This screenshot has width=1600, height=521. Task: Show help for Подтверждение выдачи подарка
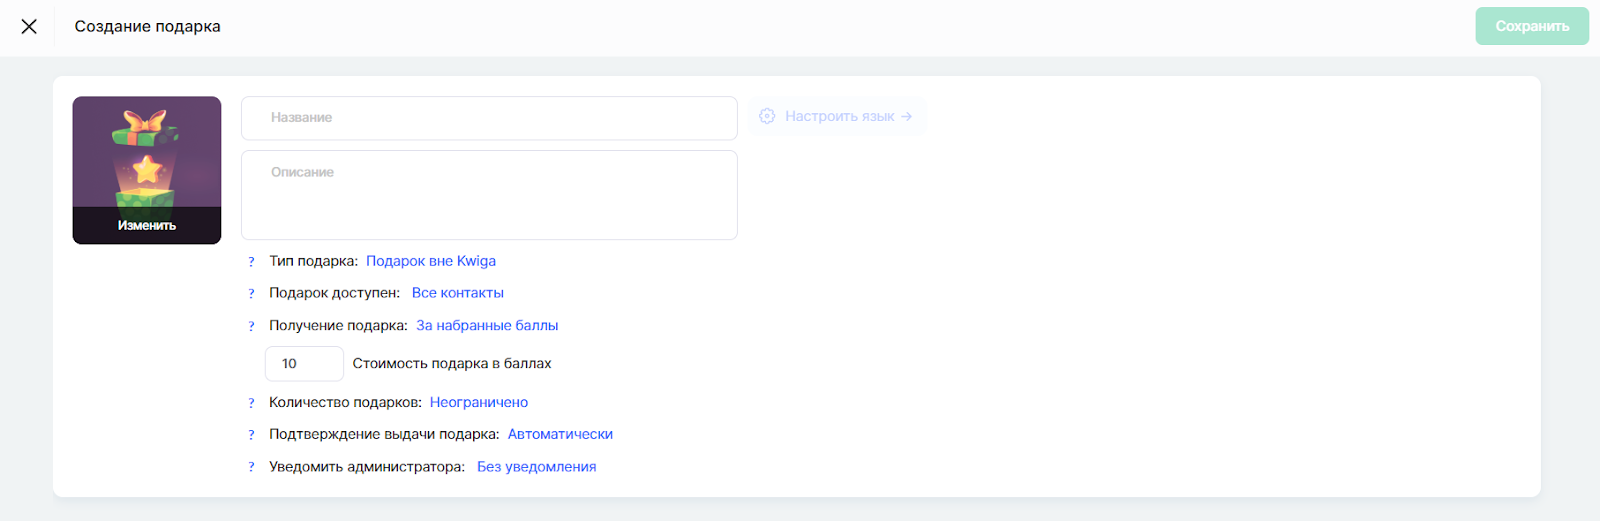(x=251, y=435)
